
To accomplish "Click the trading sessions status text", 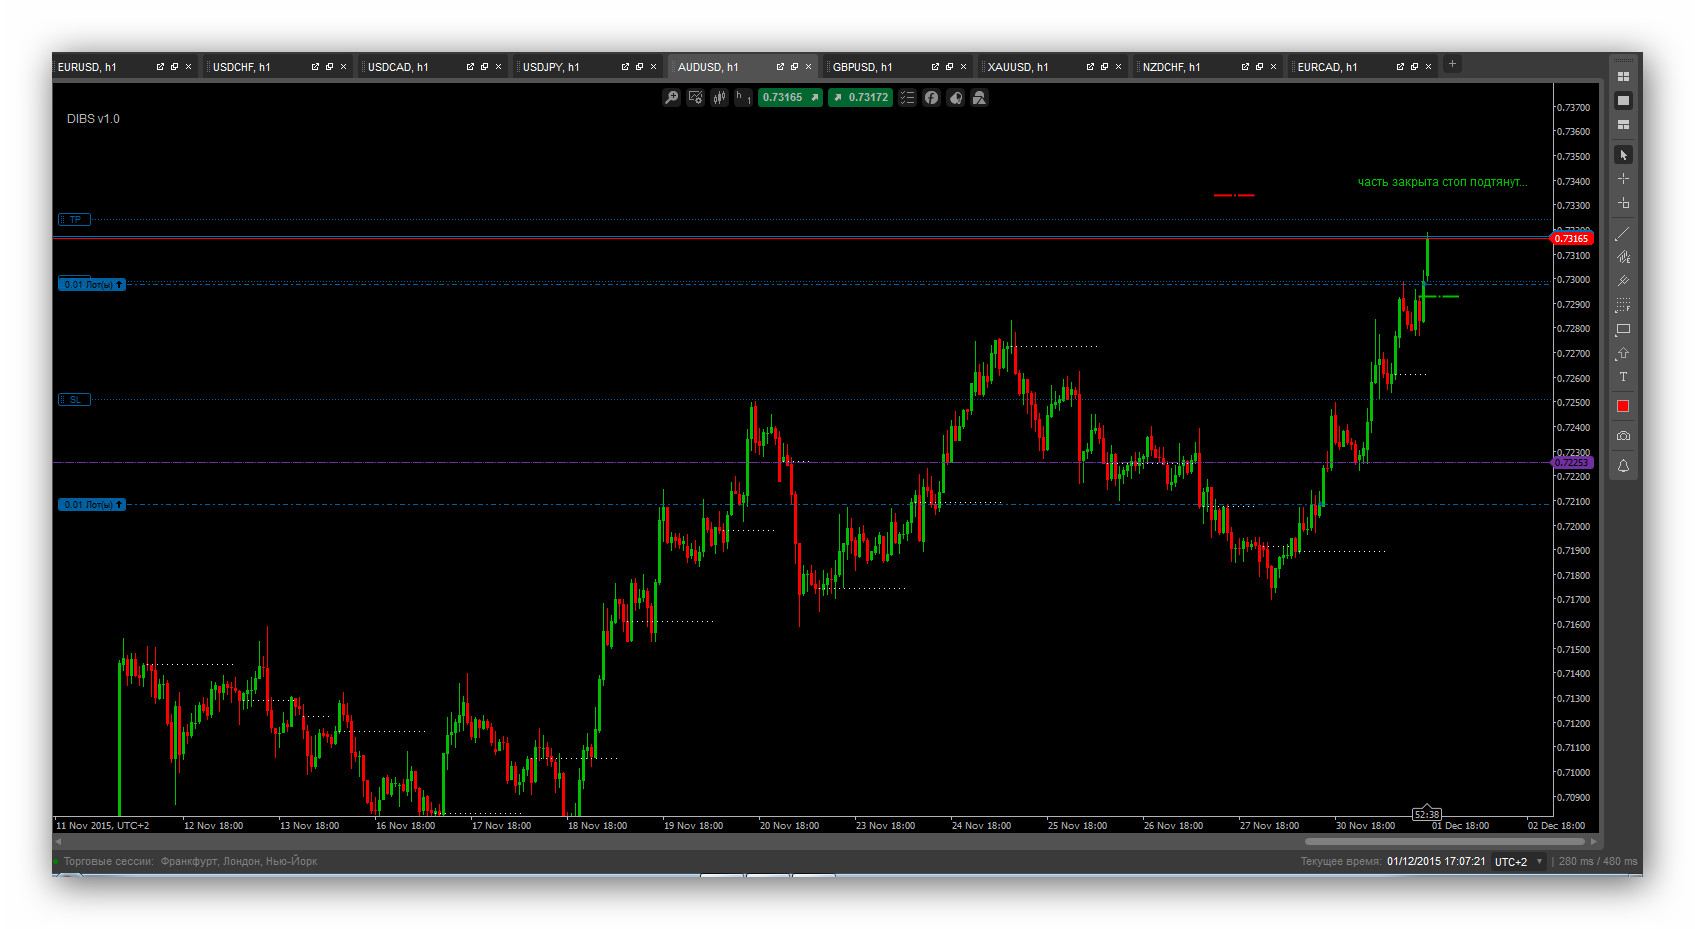I will (x=190, y=861).
